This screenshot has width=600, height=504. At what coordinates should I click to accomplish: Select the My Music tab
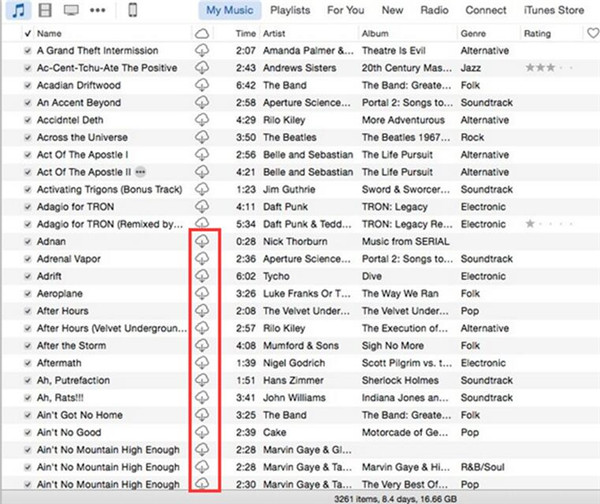(x=230, y=10)
